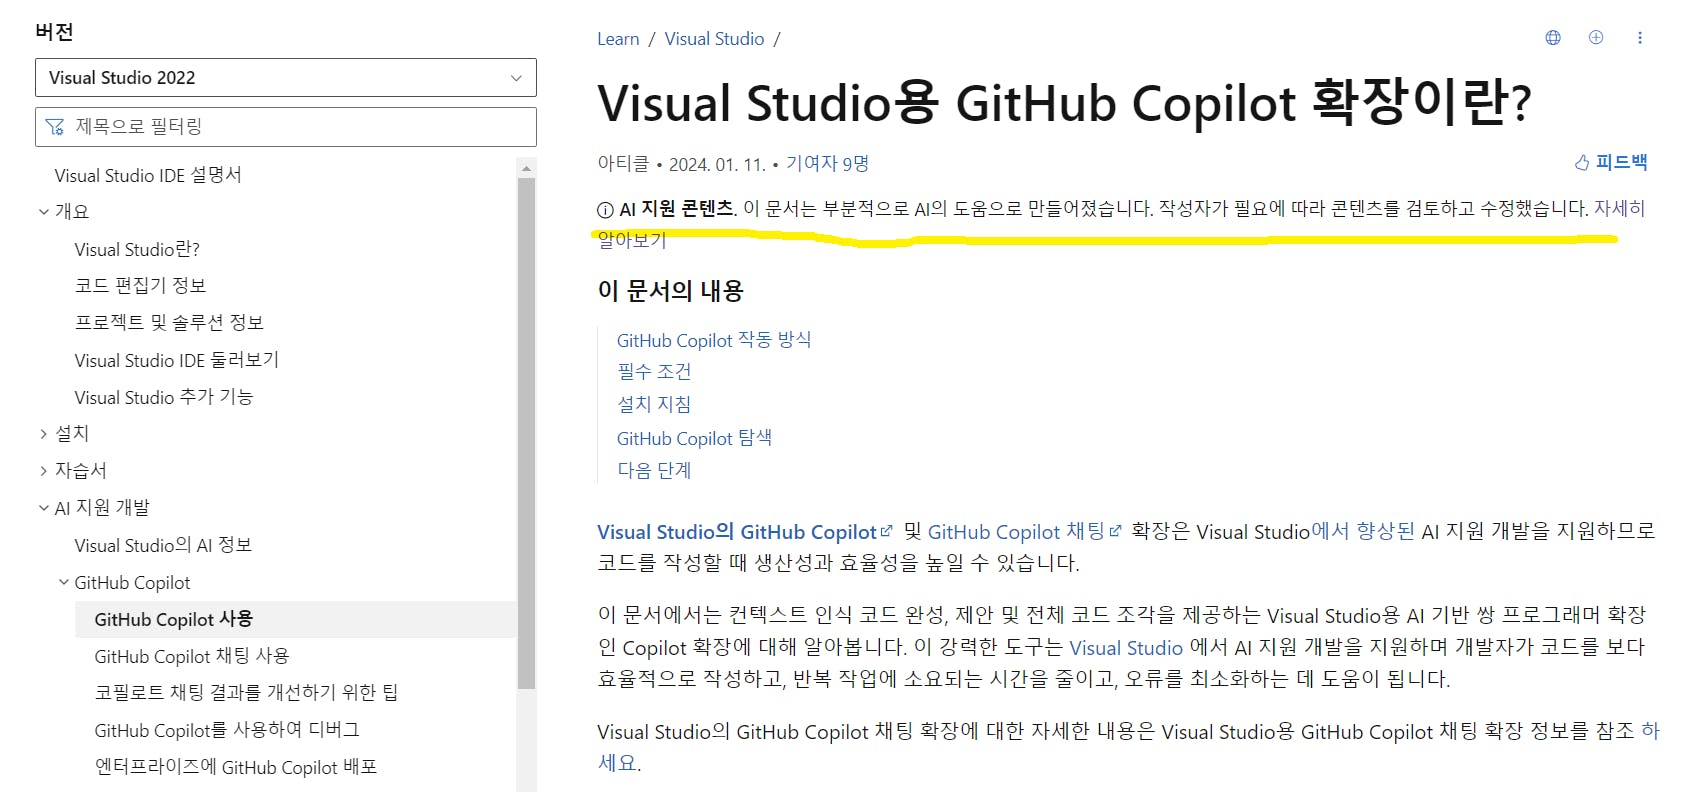
Task: Click the Visual Studio breadcrumb link
Action: [x=714, y=39]
